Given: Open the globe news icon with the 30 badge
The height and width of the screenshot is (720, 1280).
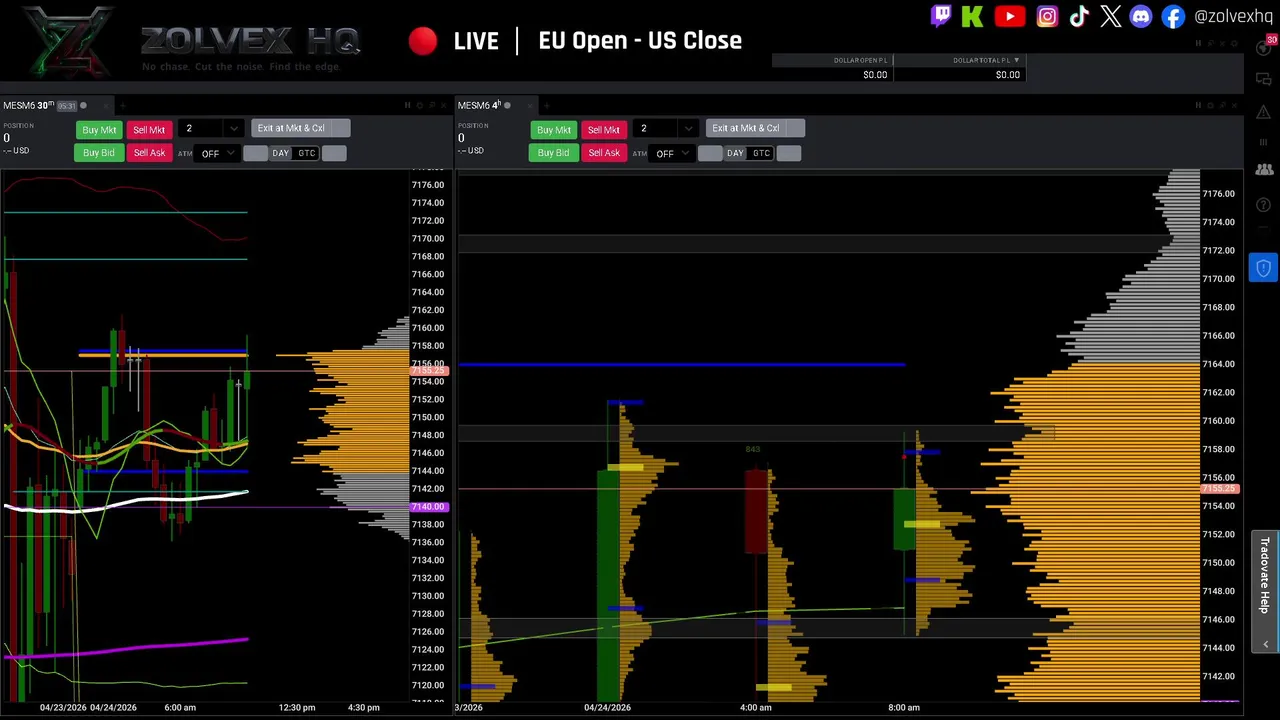Looking at the screenshot, I should (1263, 47).
